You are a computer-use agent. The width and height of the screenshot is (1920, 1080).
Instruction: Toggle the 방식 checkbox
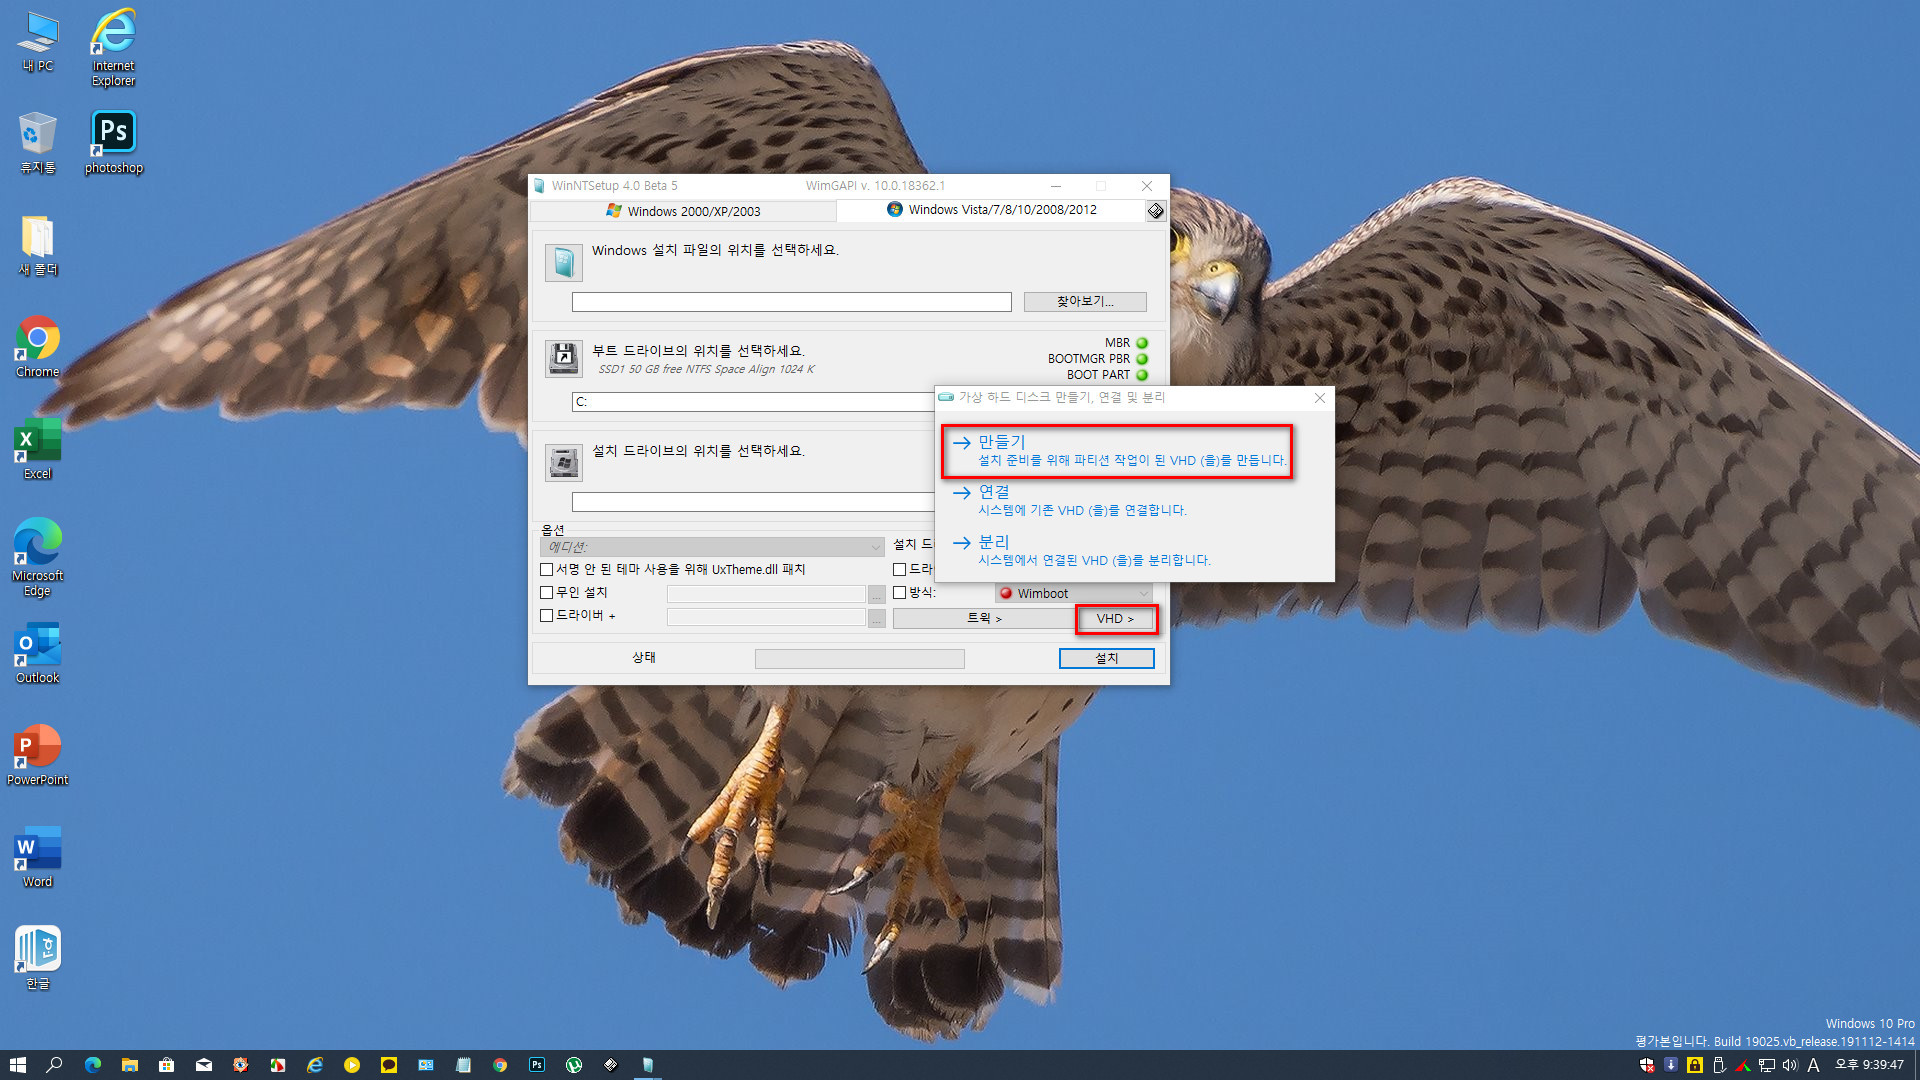(x=900, y=593)
